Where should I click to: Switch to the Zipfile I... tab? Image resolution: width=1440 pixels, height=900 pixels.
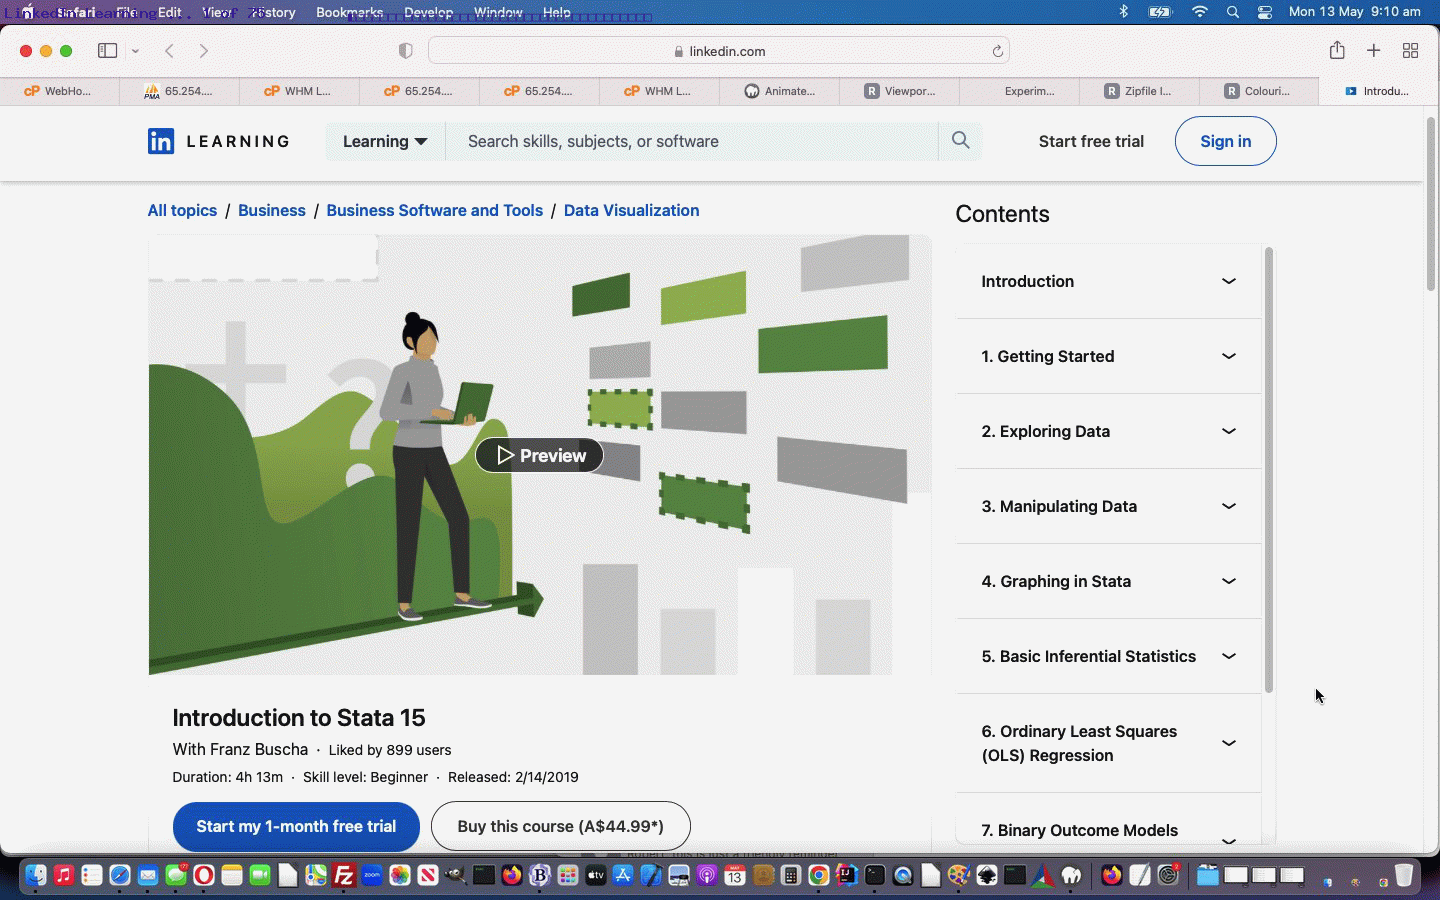1138,91
